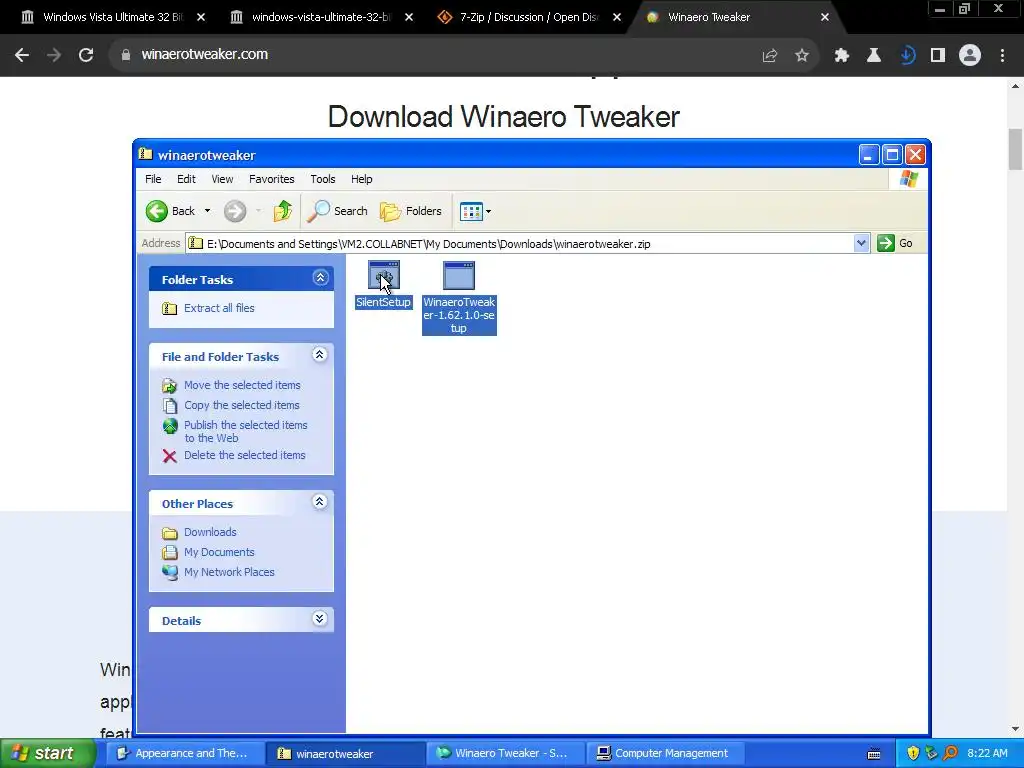Select the WinaeroTweaker-1.62.1.0-setup file icon
Screen dimensions: 1024x768
(458, 276)
